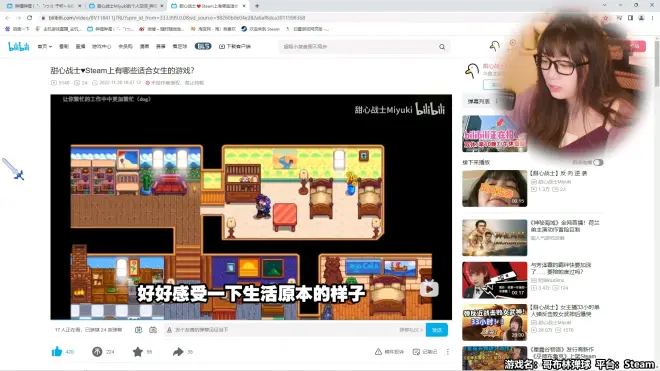The width and height of the screenshot is (660, 371).
Task: Click the video player to pause playback
Action: pyautogui.click(x=251, y=206)
